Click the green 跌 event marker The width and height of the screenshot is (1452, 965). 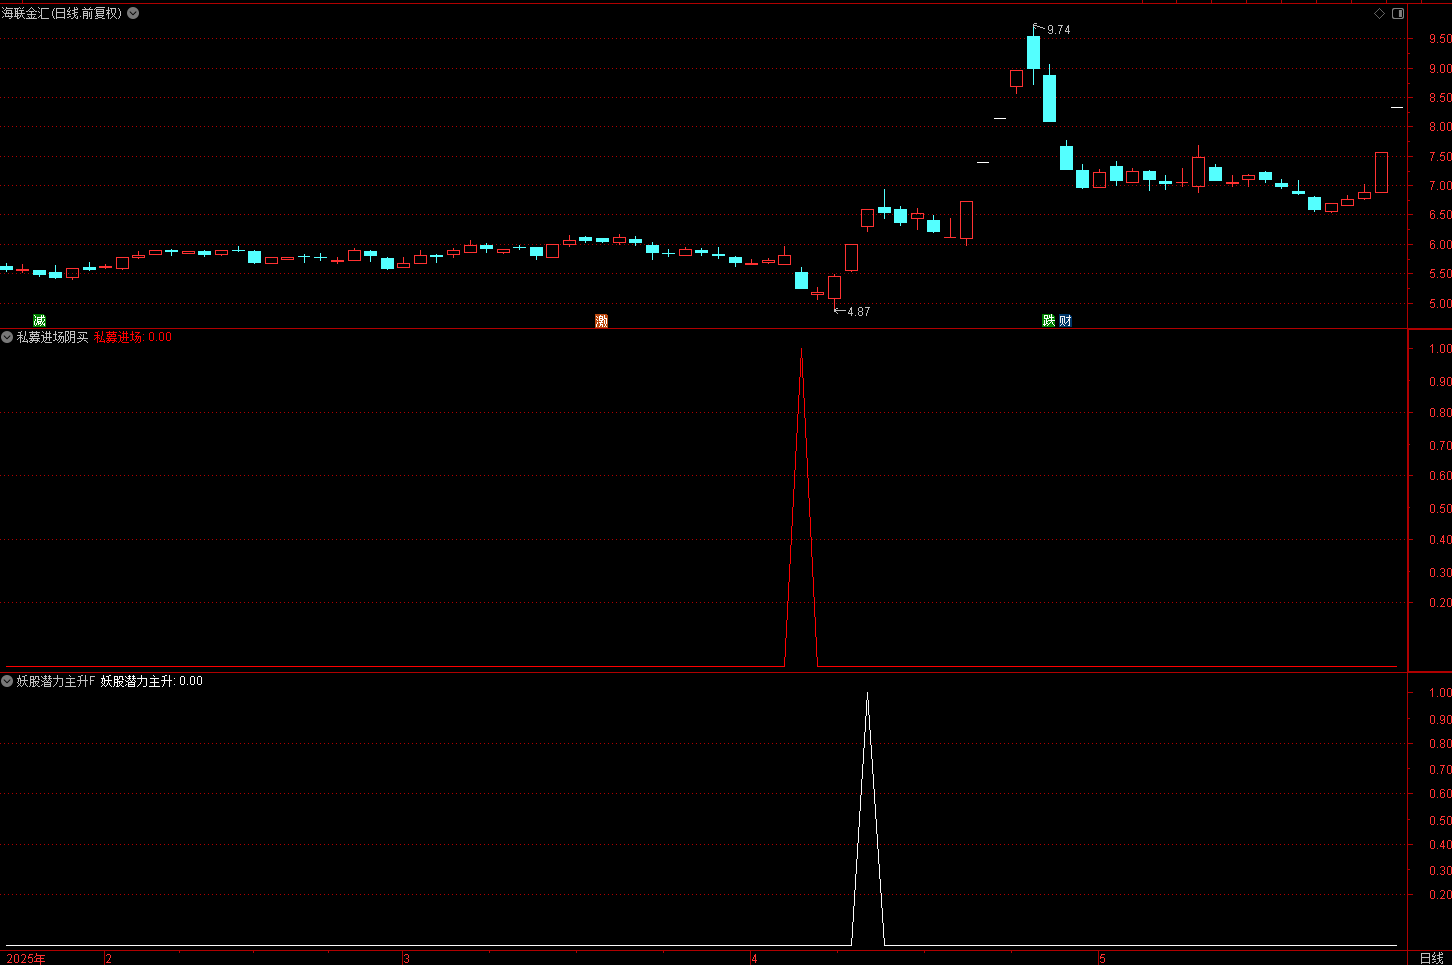(x=1048, y=320)
